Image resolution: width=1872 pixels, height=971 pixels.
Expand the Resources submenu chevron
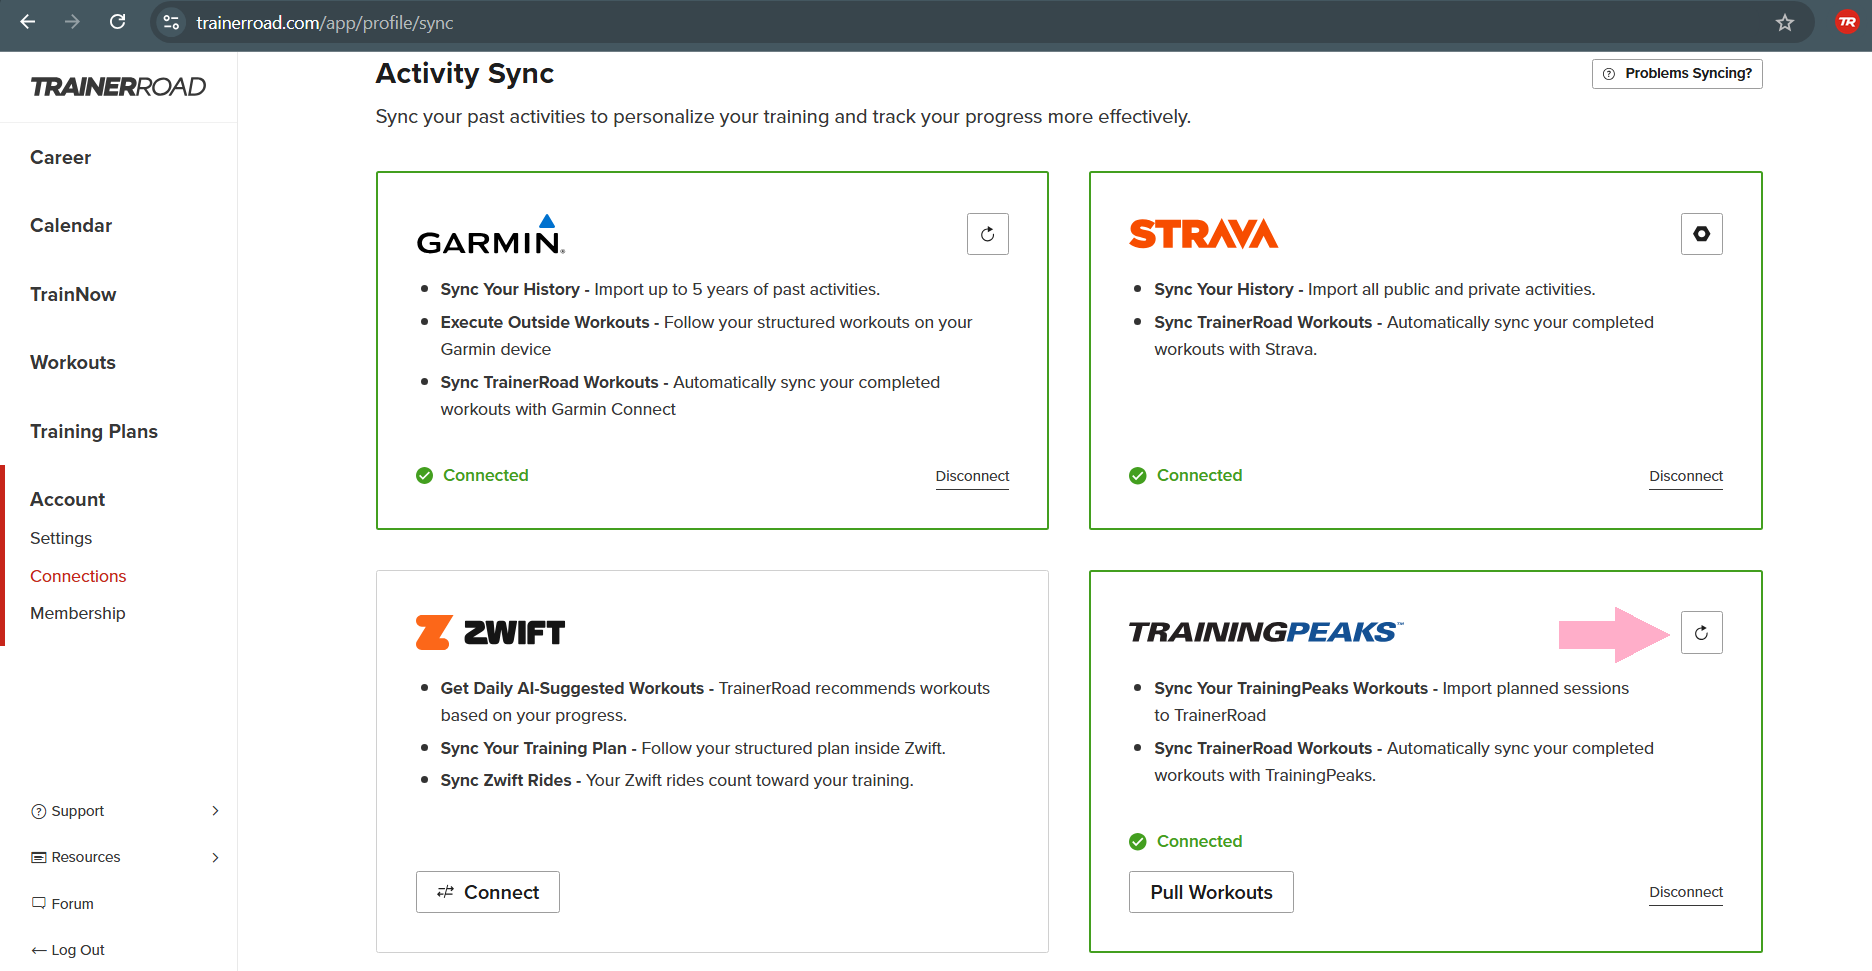[215, 857]
